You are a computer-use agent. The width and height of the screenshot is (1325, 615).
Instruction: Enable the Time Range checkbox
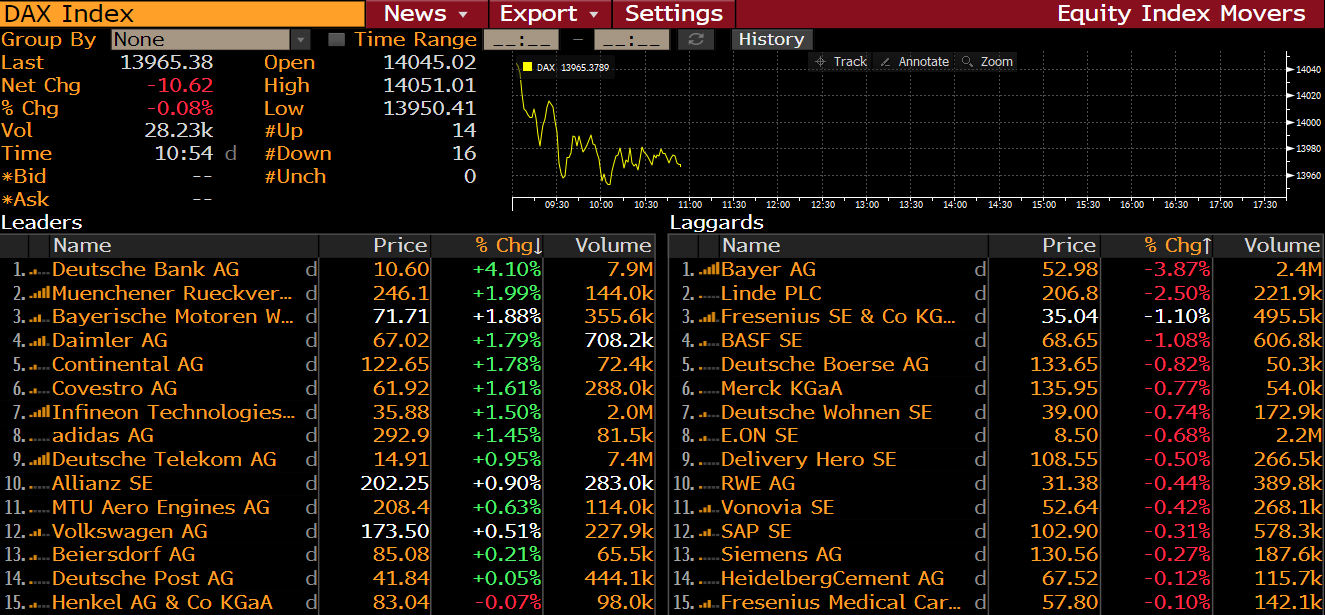coord(337,40)
